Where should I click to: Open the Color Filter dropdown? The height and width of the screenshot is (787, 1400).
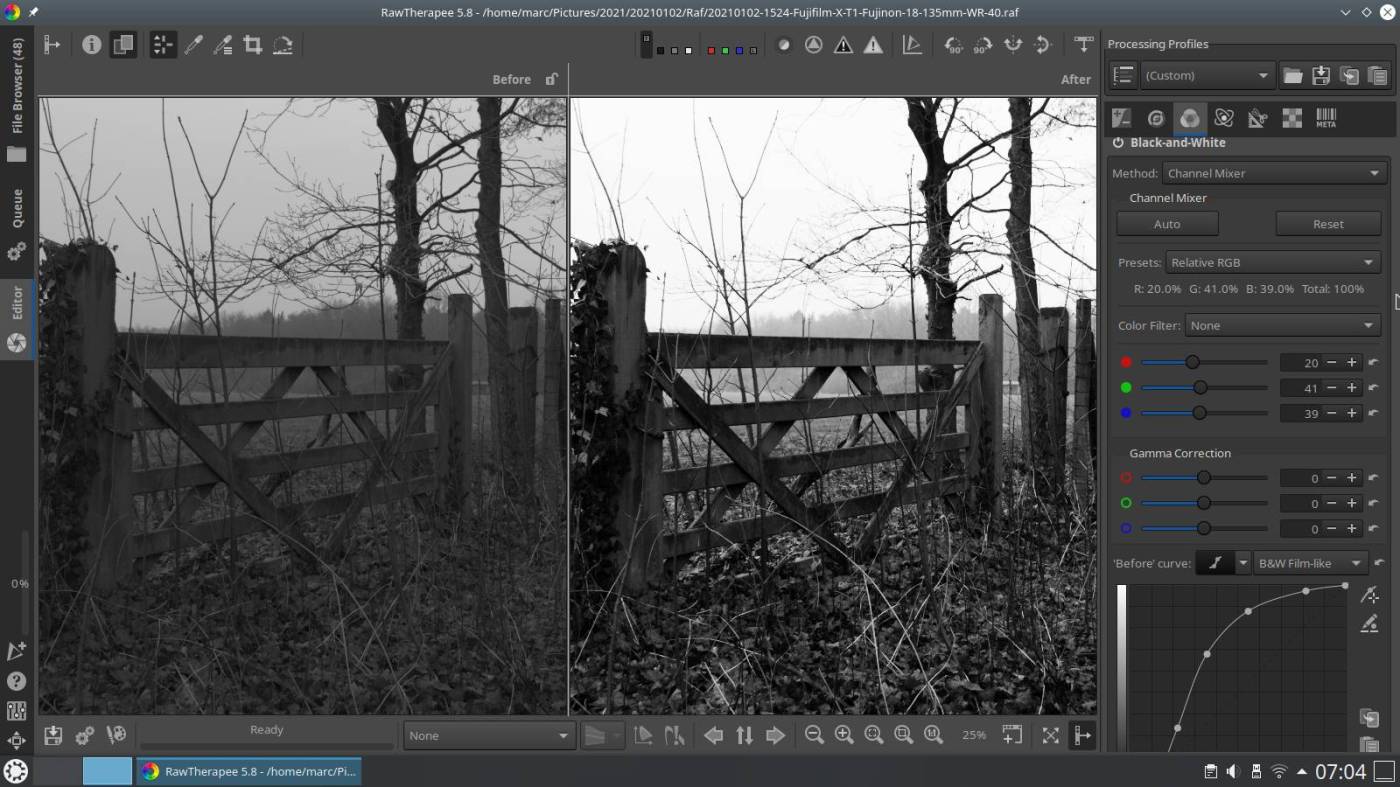click(1283, 325)
